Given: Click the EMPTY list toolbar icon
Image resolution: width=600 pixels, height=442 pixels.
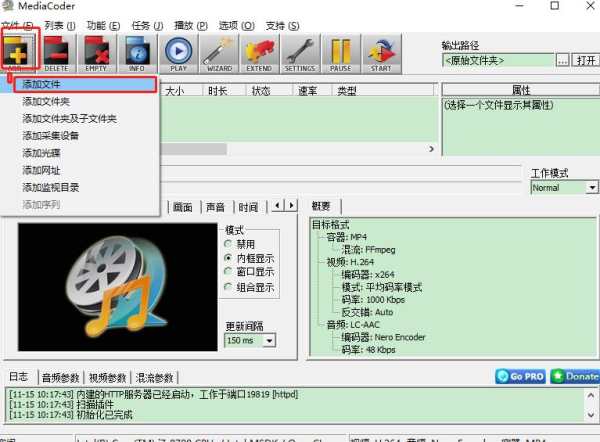Looking at the screenshot, I should coord(97,53).
